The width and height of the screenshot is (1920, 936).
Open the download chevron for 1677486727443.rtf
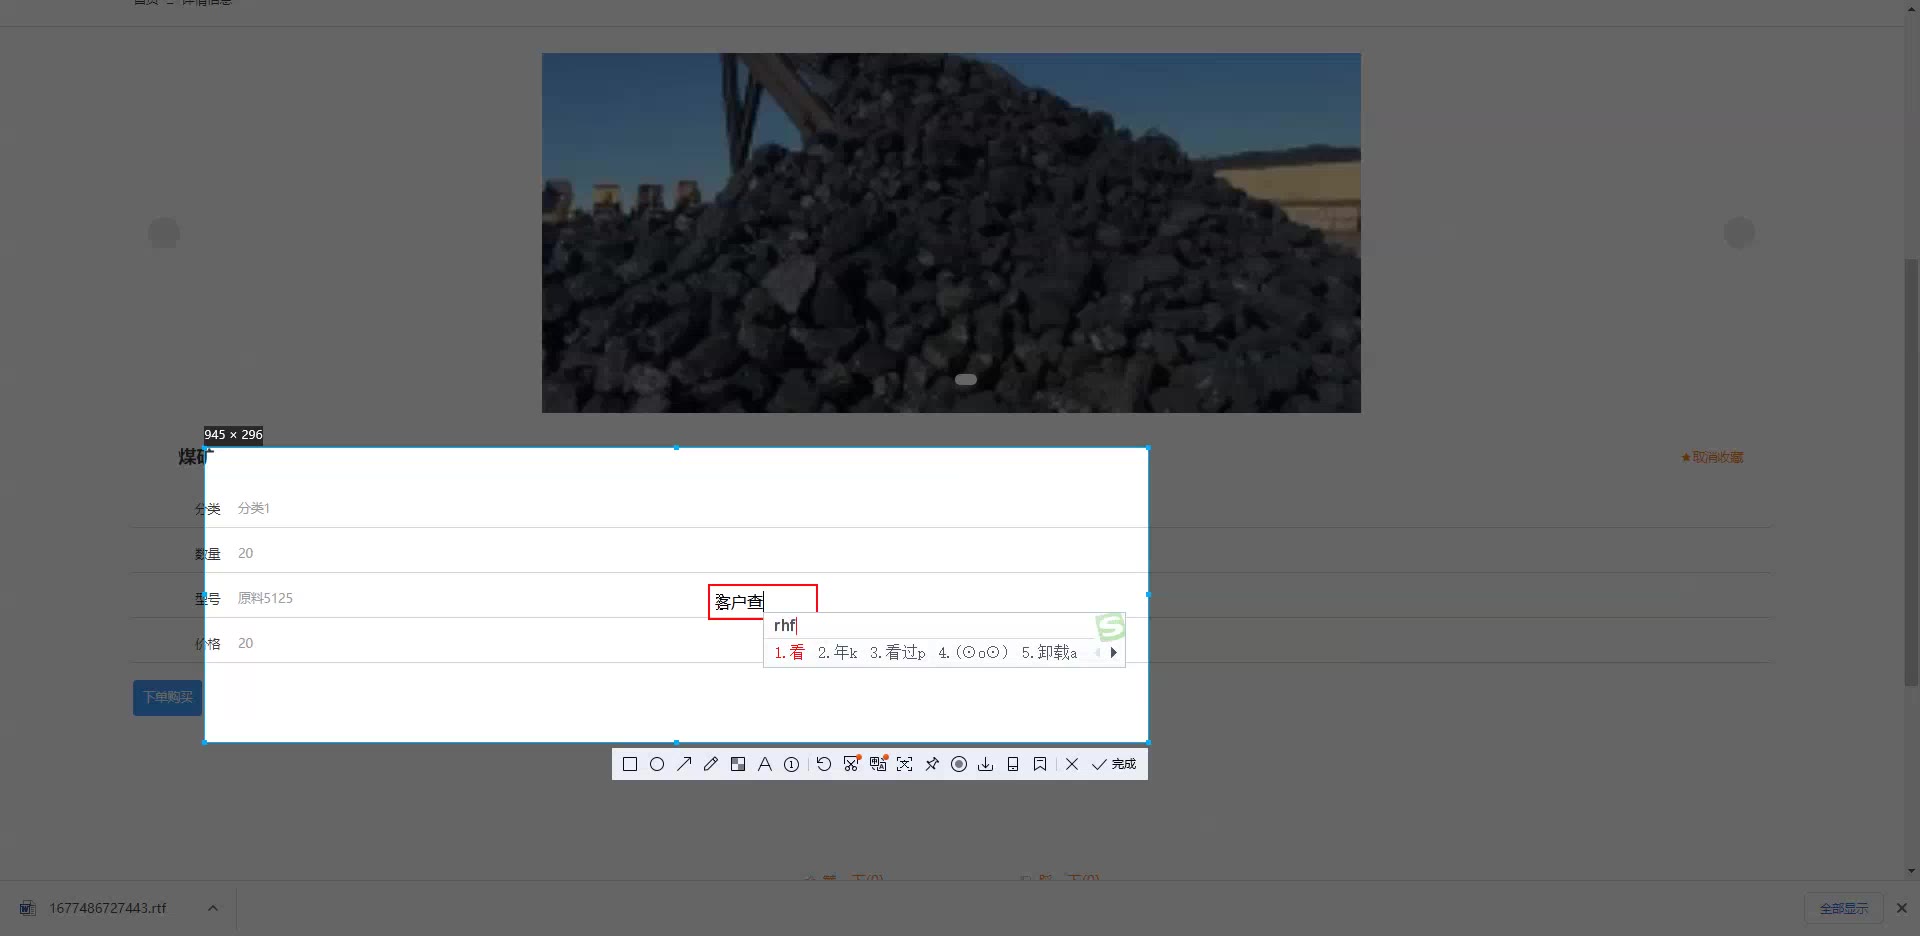point(212,908)
